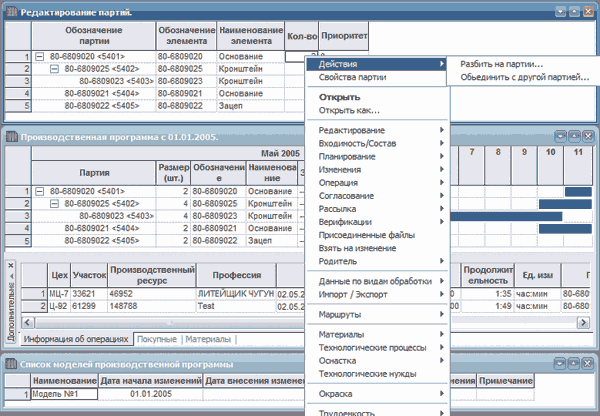Choose Объединить с другой партией…
Image resolution: width=600 pixels, height=416 pixels.
pyautogui.click(x=525, y=77)
